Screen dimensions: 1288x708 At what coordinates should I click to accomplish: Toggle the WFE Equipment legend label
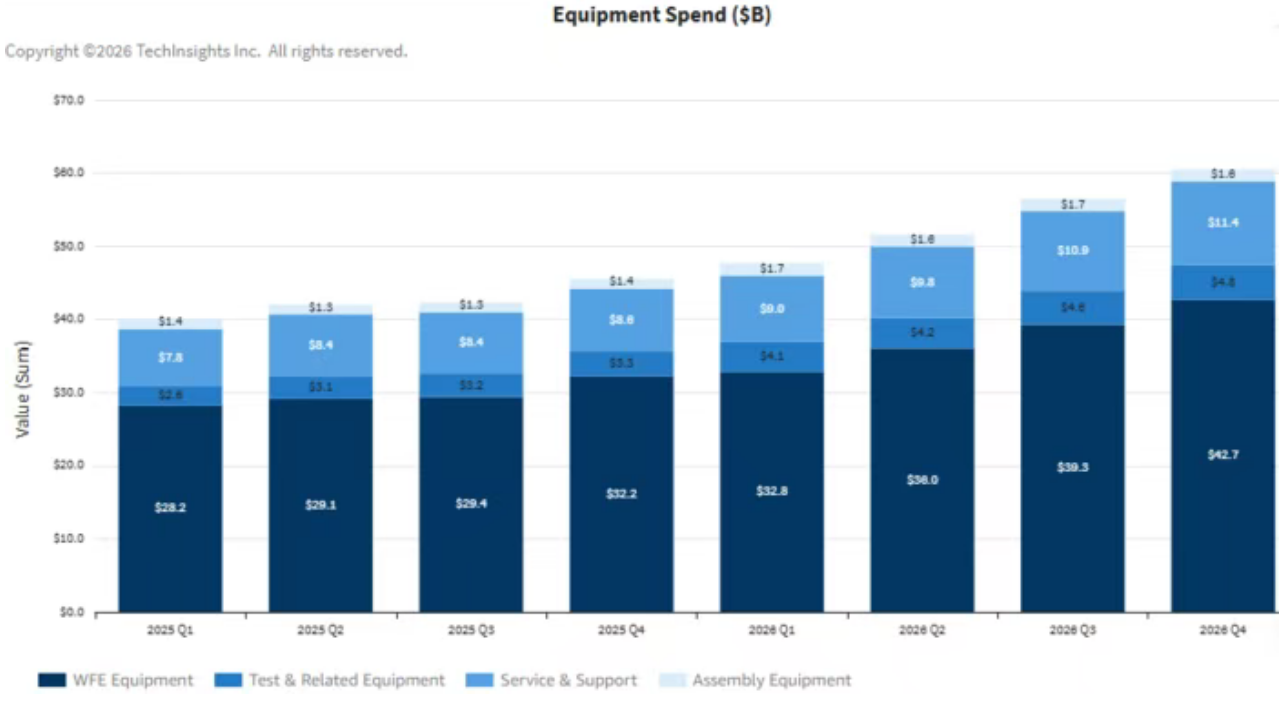[133, 680]
